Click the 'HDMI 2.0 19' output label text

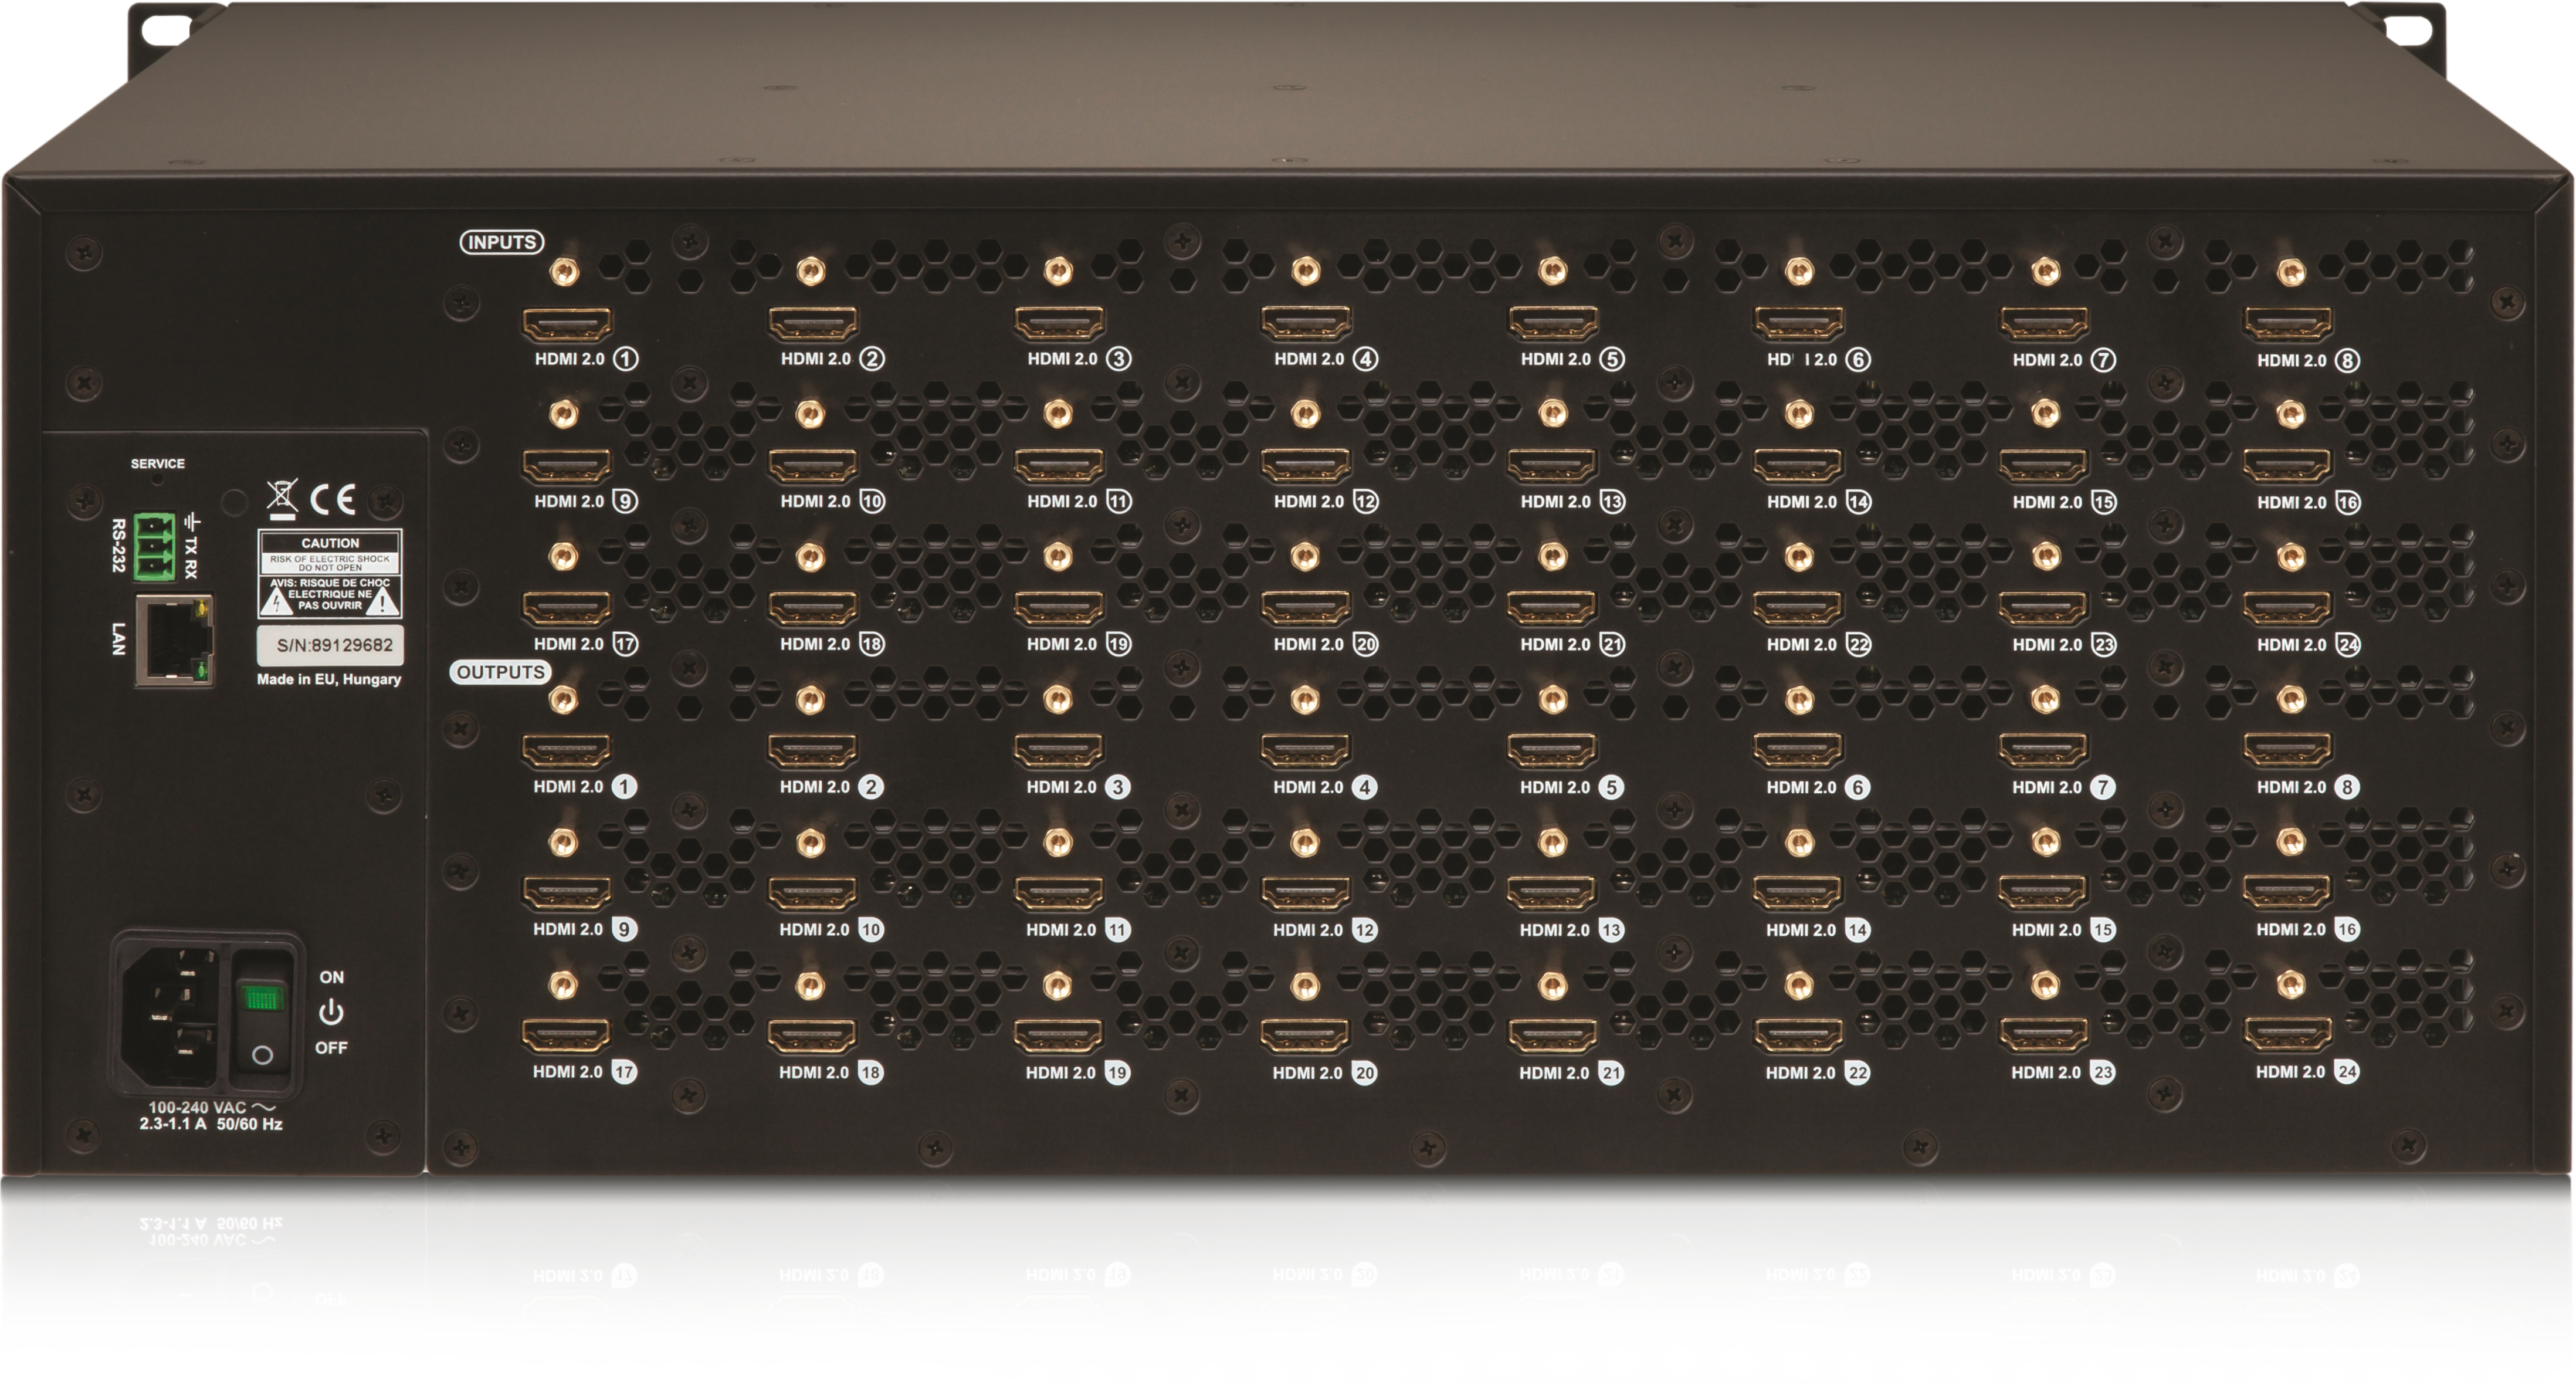click(x=1079, y=1073)
